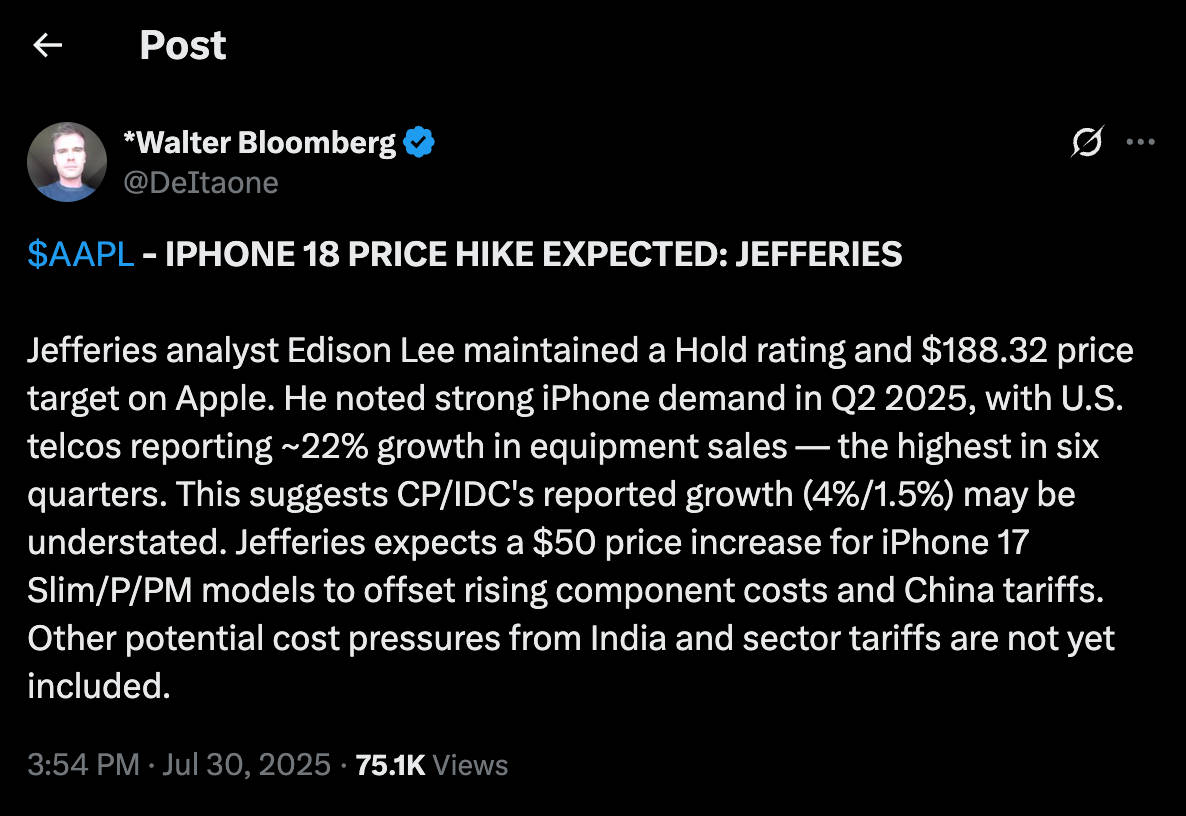Click the $AAPL cashtag link
The width and height of the screenshot is (1186, 816).
point(80,255)
